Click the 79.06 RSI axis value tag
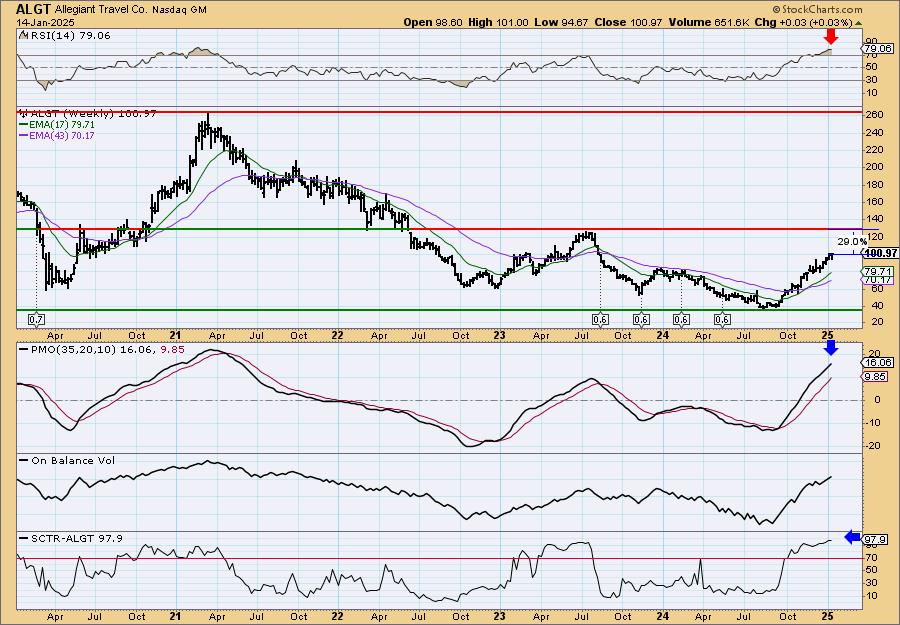This screenshot has height=625, width=900. (879, 48)
